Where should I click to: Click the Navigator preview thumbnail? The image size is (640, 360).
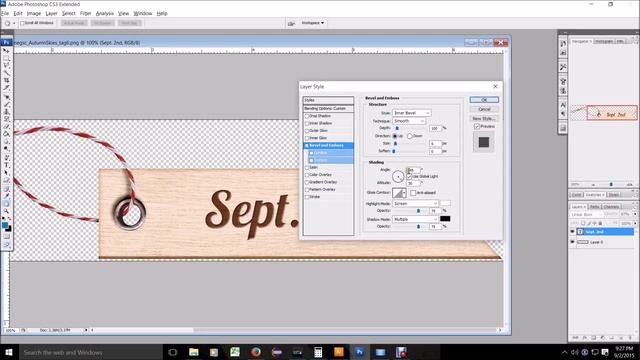[x=603, y=113]
